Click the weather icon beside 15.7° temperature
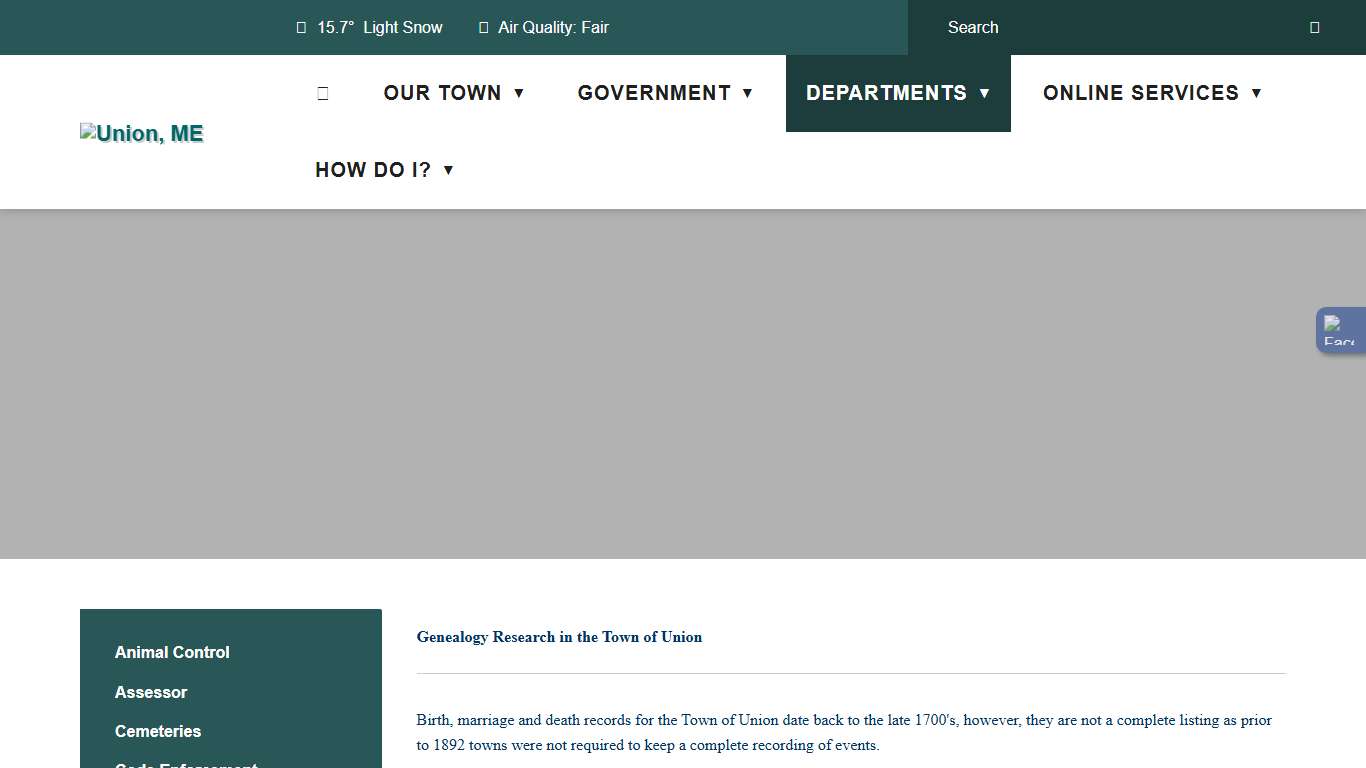 coord(301,28)
